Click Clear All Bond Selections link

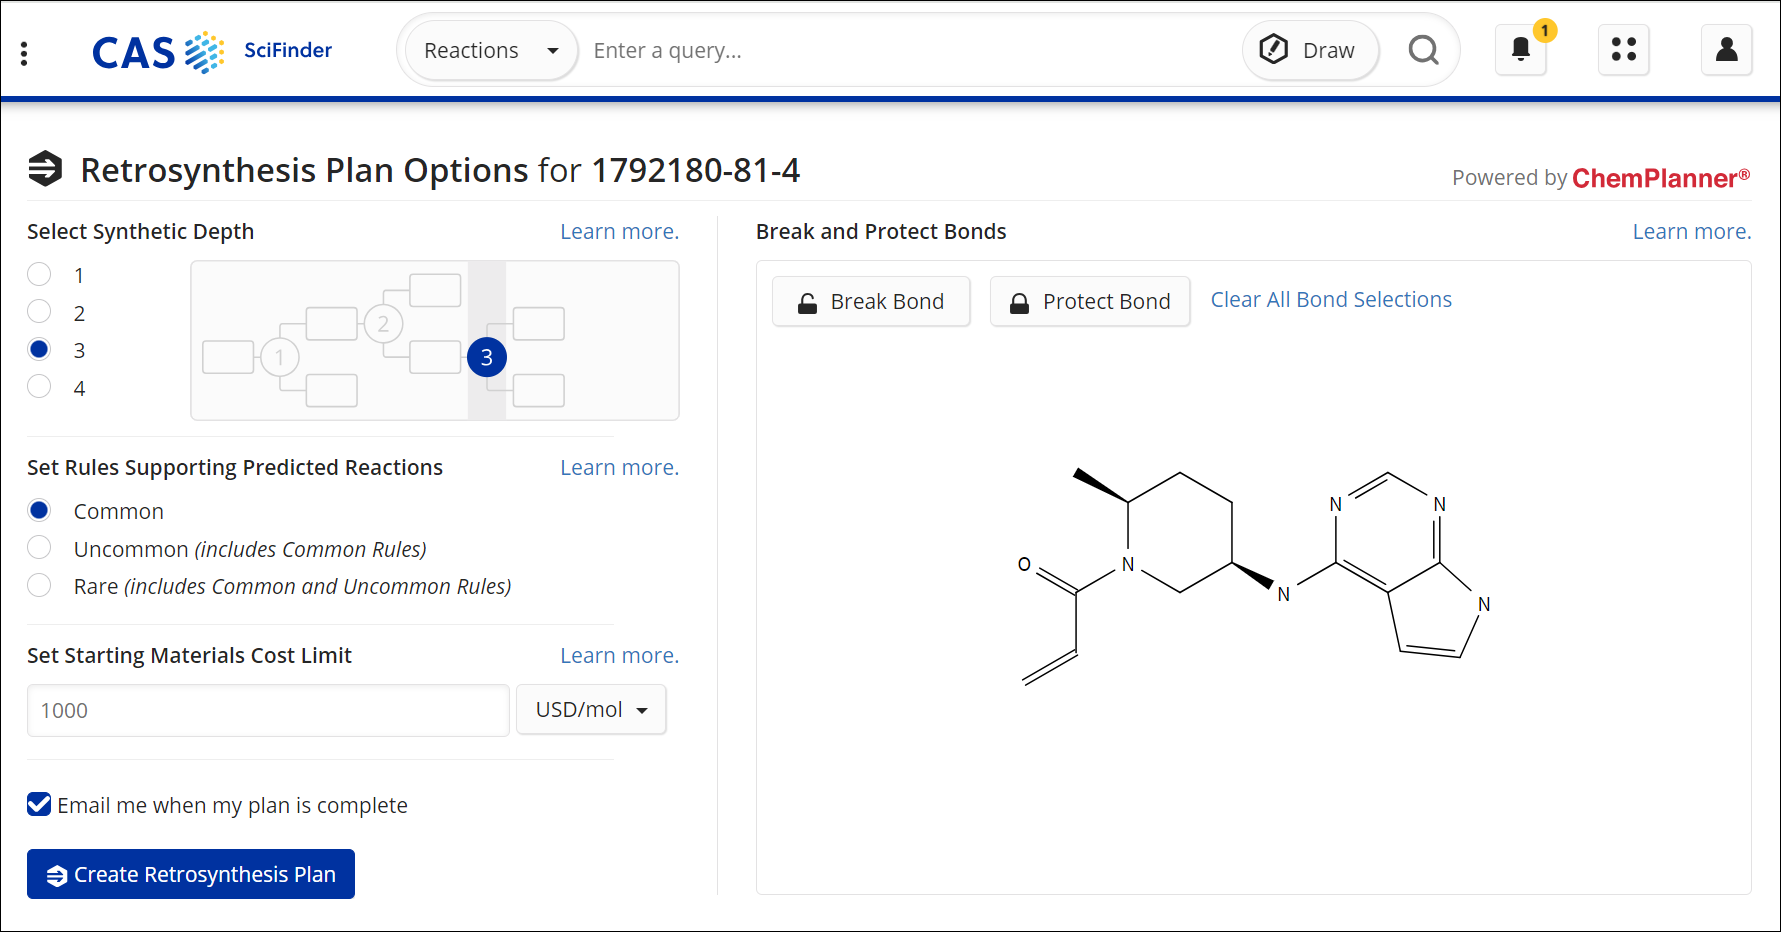1330,300
